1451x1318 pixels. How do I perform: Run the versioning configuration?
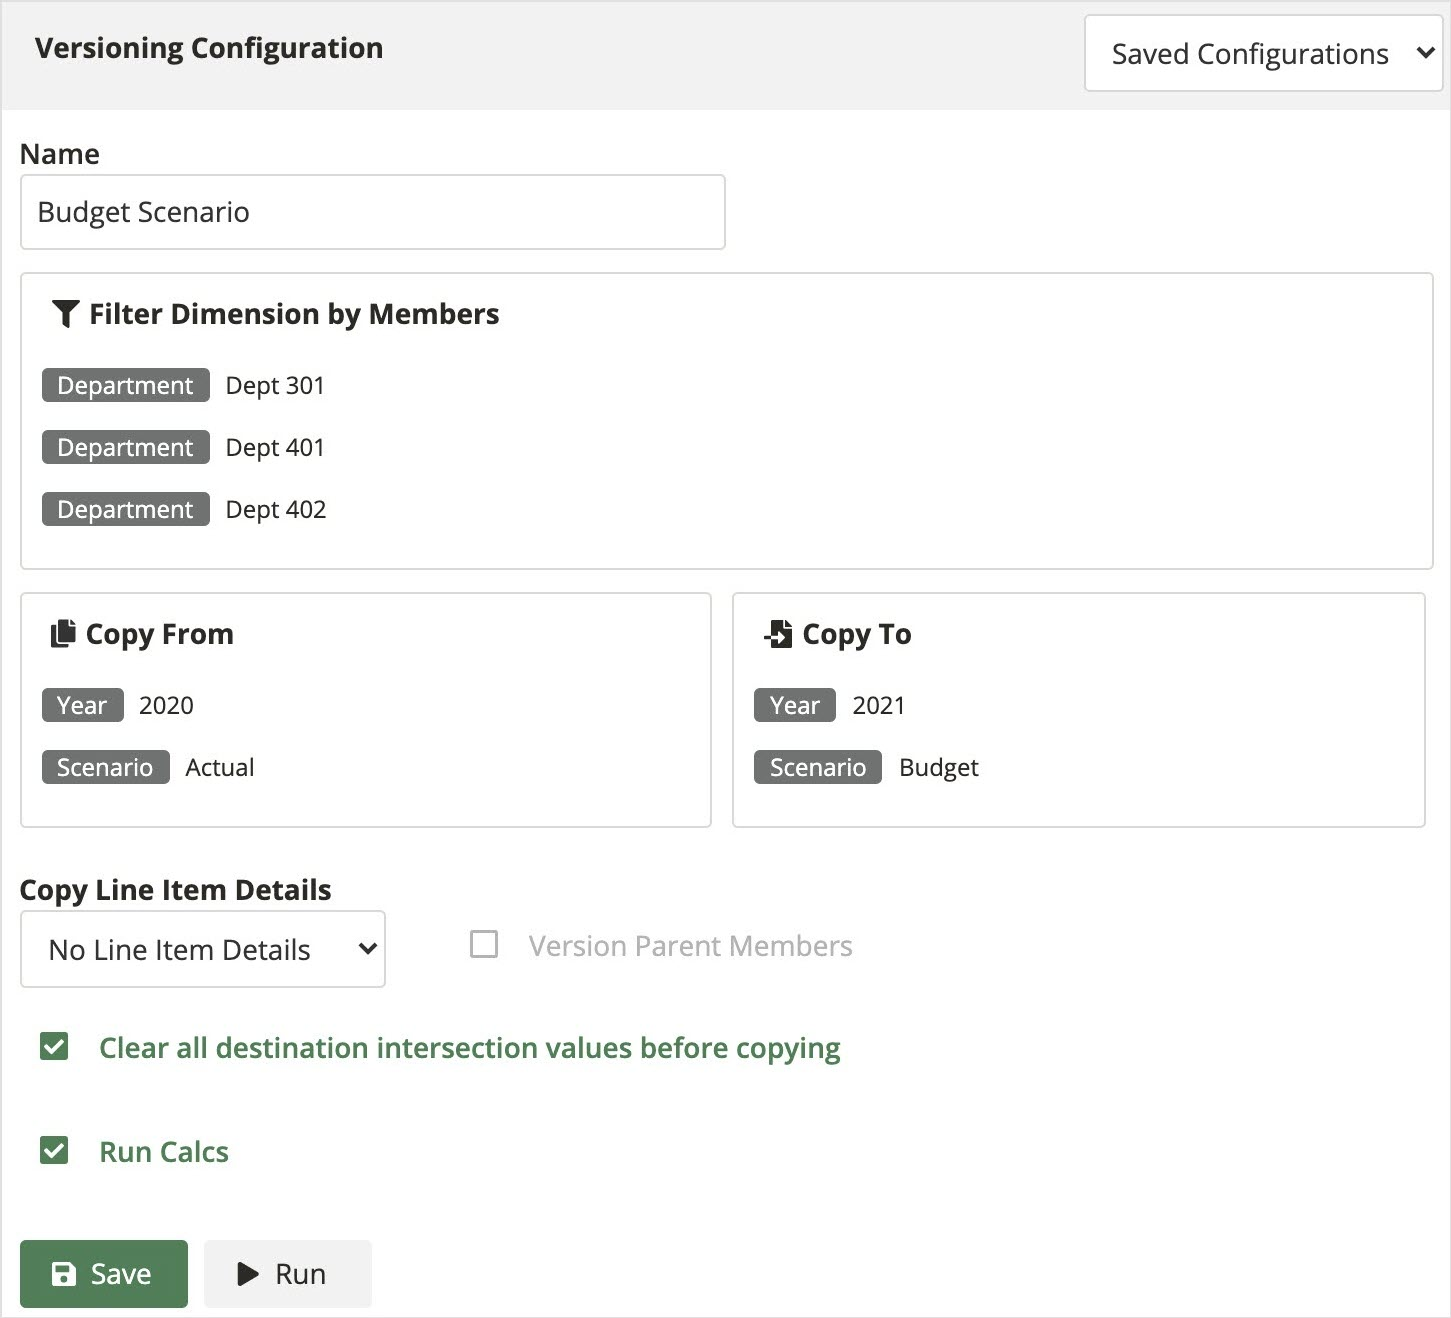(287, 1273)
